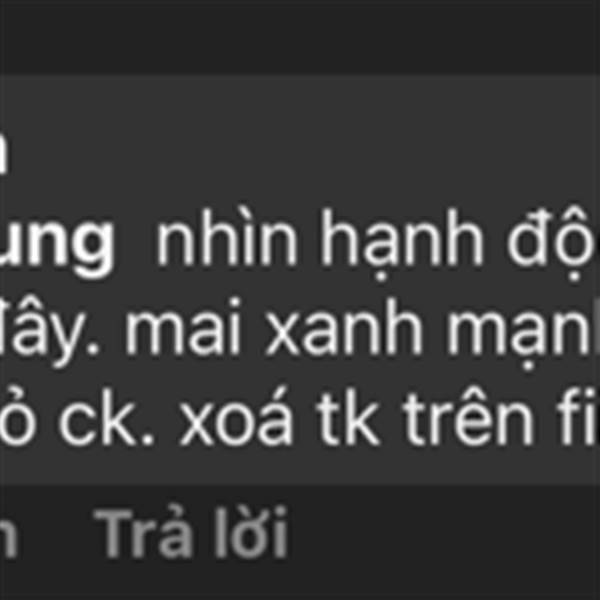Click the empty dark area right of Trả lời
Viewport: 600px width, 600px height.
point(444,540)
